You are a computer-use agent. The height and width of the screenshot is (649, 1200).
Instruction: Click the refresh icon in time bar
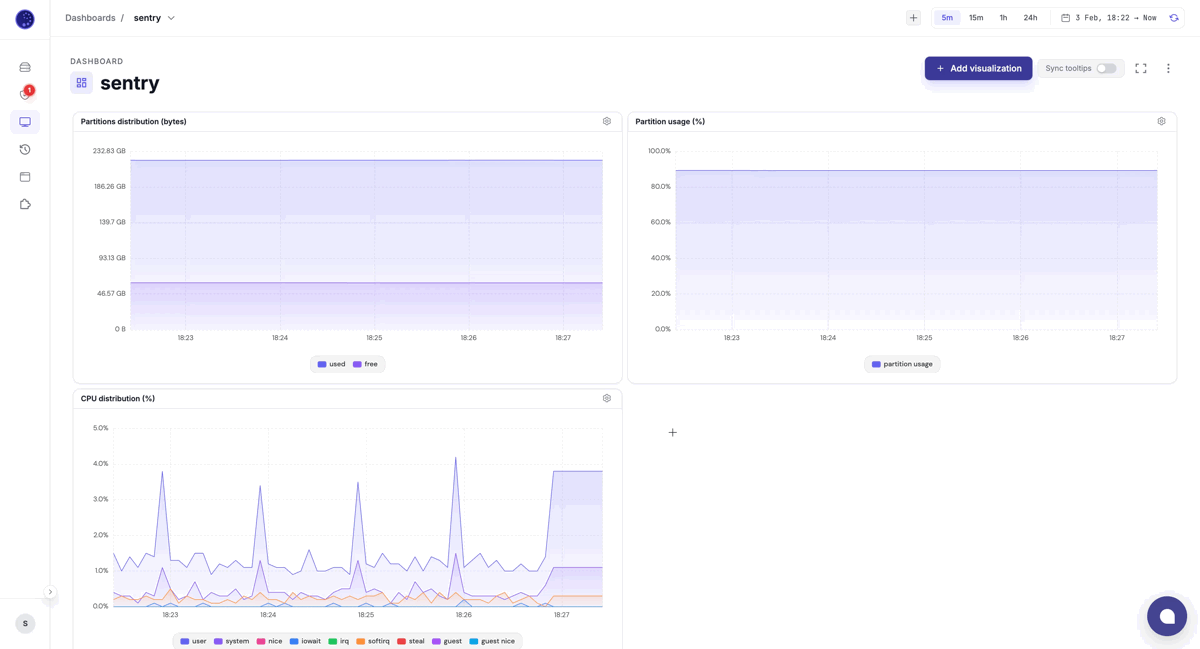(x=1174, y=18)
